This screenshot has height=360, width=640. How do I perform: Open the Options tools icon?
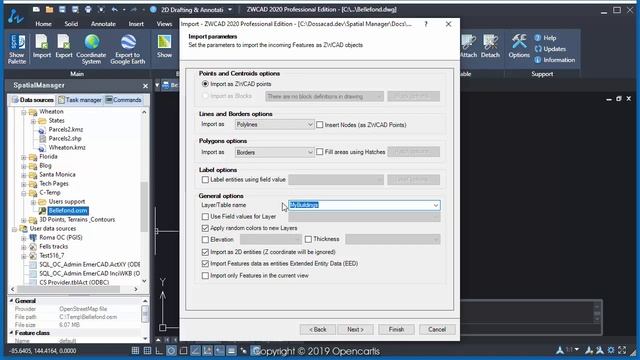point(519,46)
